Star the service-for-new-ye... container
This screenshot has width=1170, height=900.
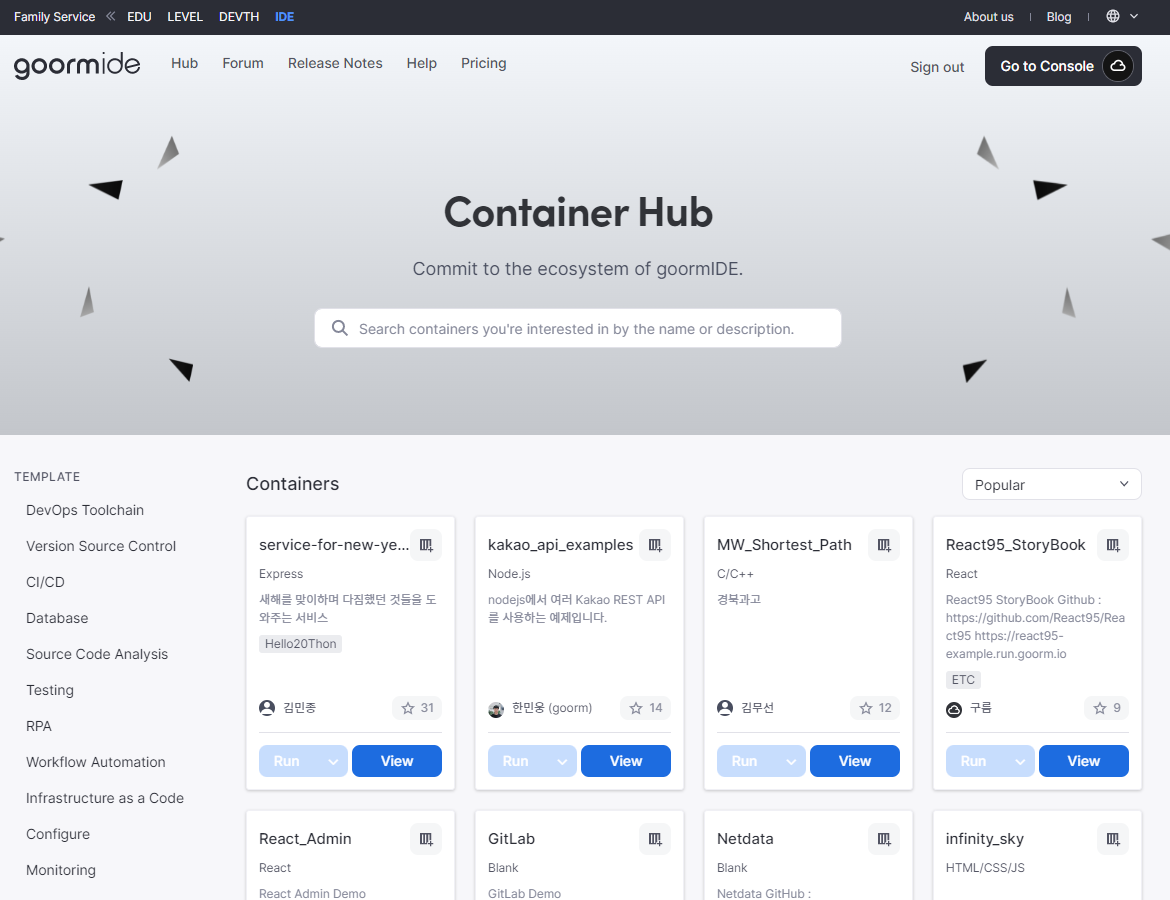417,707
